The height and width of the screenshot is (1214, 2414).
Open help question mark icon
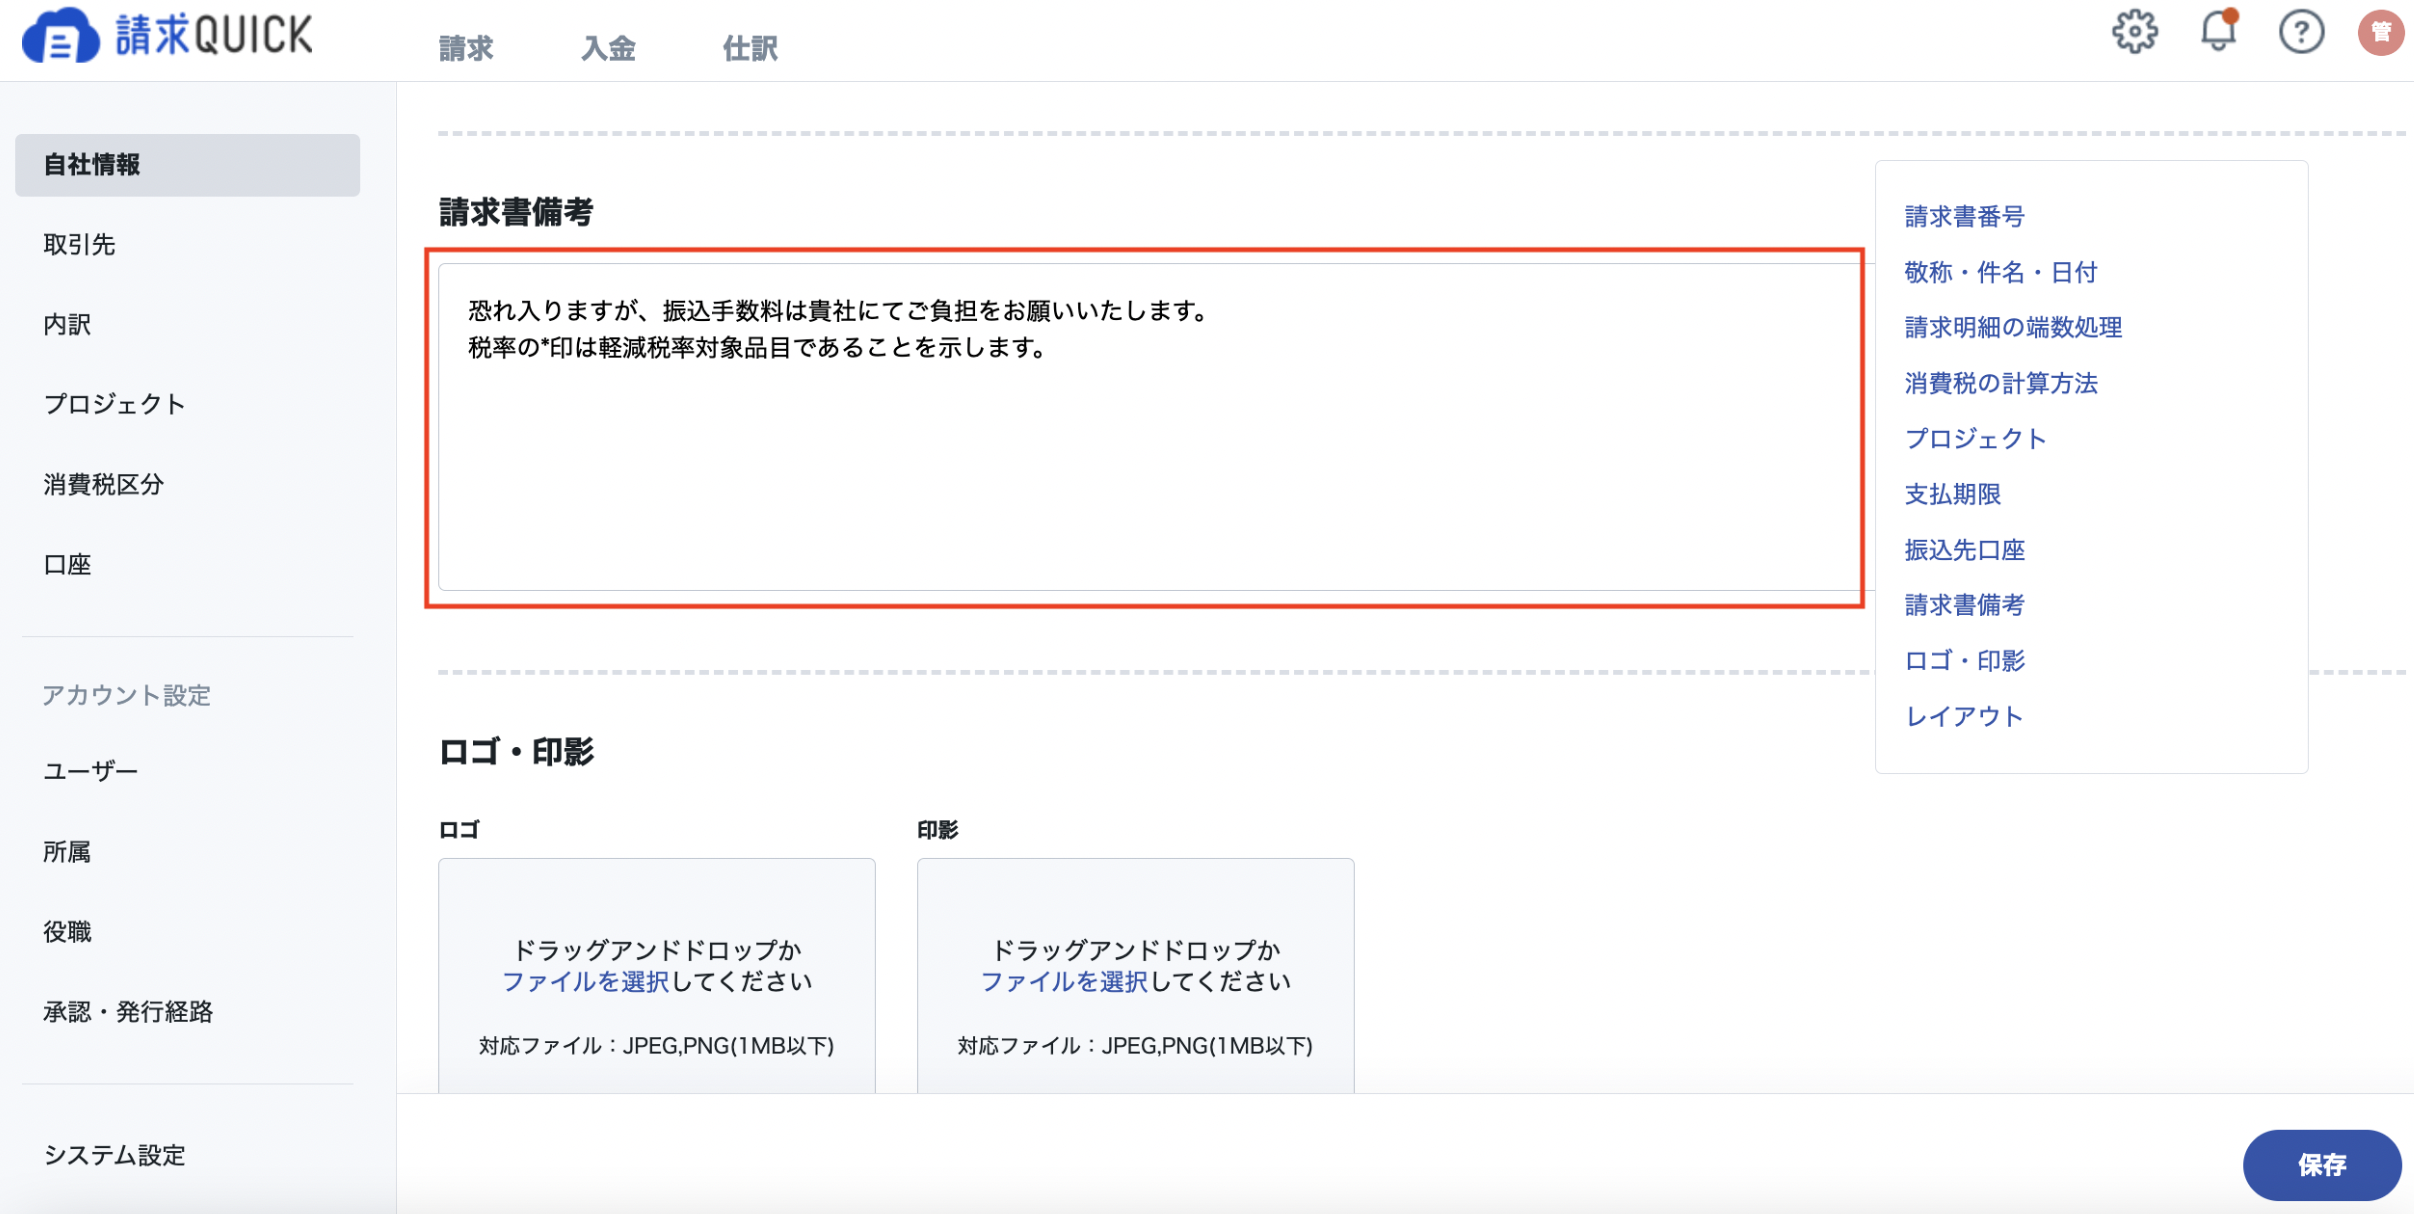tap(2301, 32)
